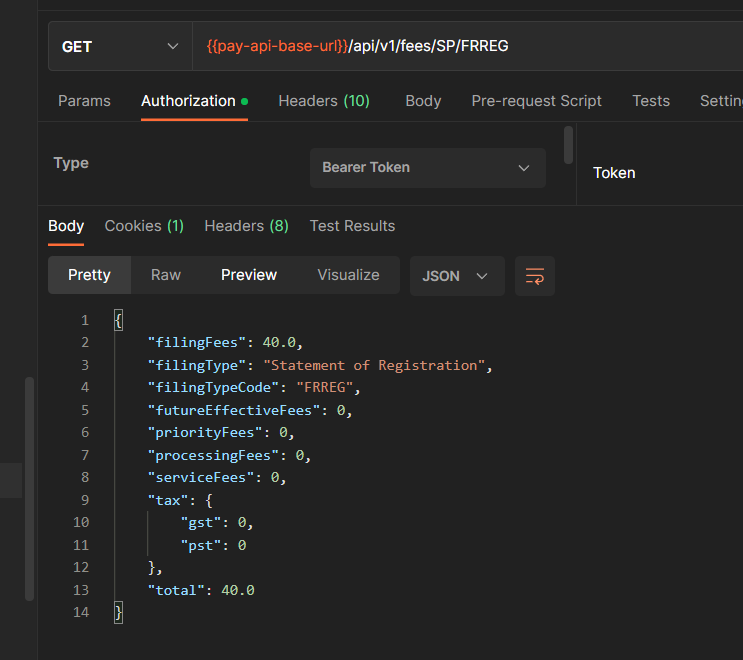Image resolution: width=743 pixels, height=660 pixels.
Task: Select the Authorization tab
Action: pyautogui.click(x=194, y=101)
